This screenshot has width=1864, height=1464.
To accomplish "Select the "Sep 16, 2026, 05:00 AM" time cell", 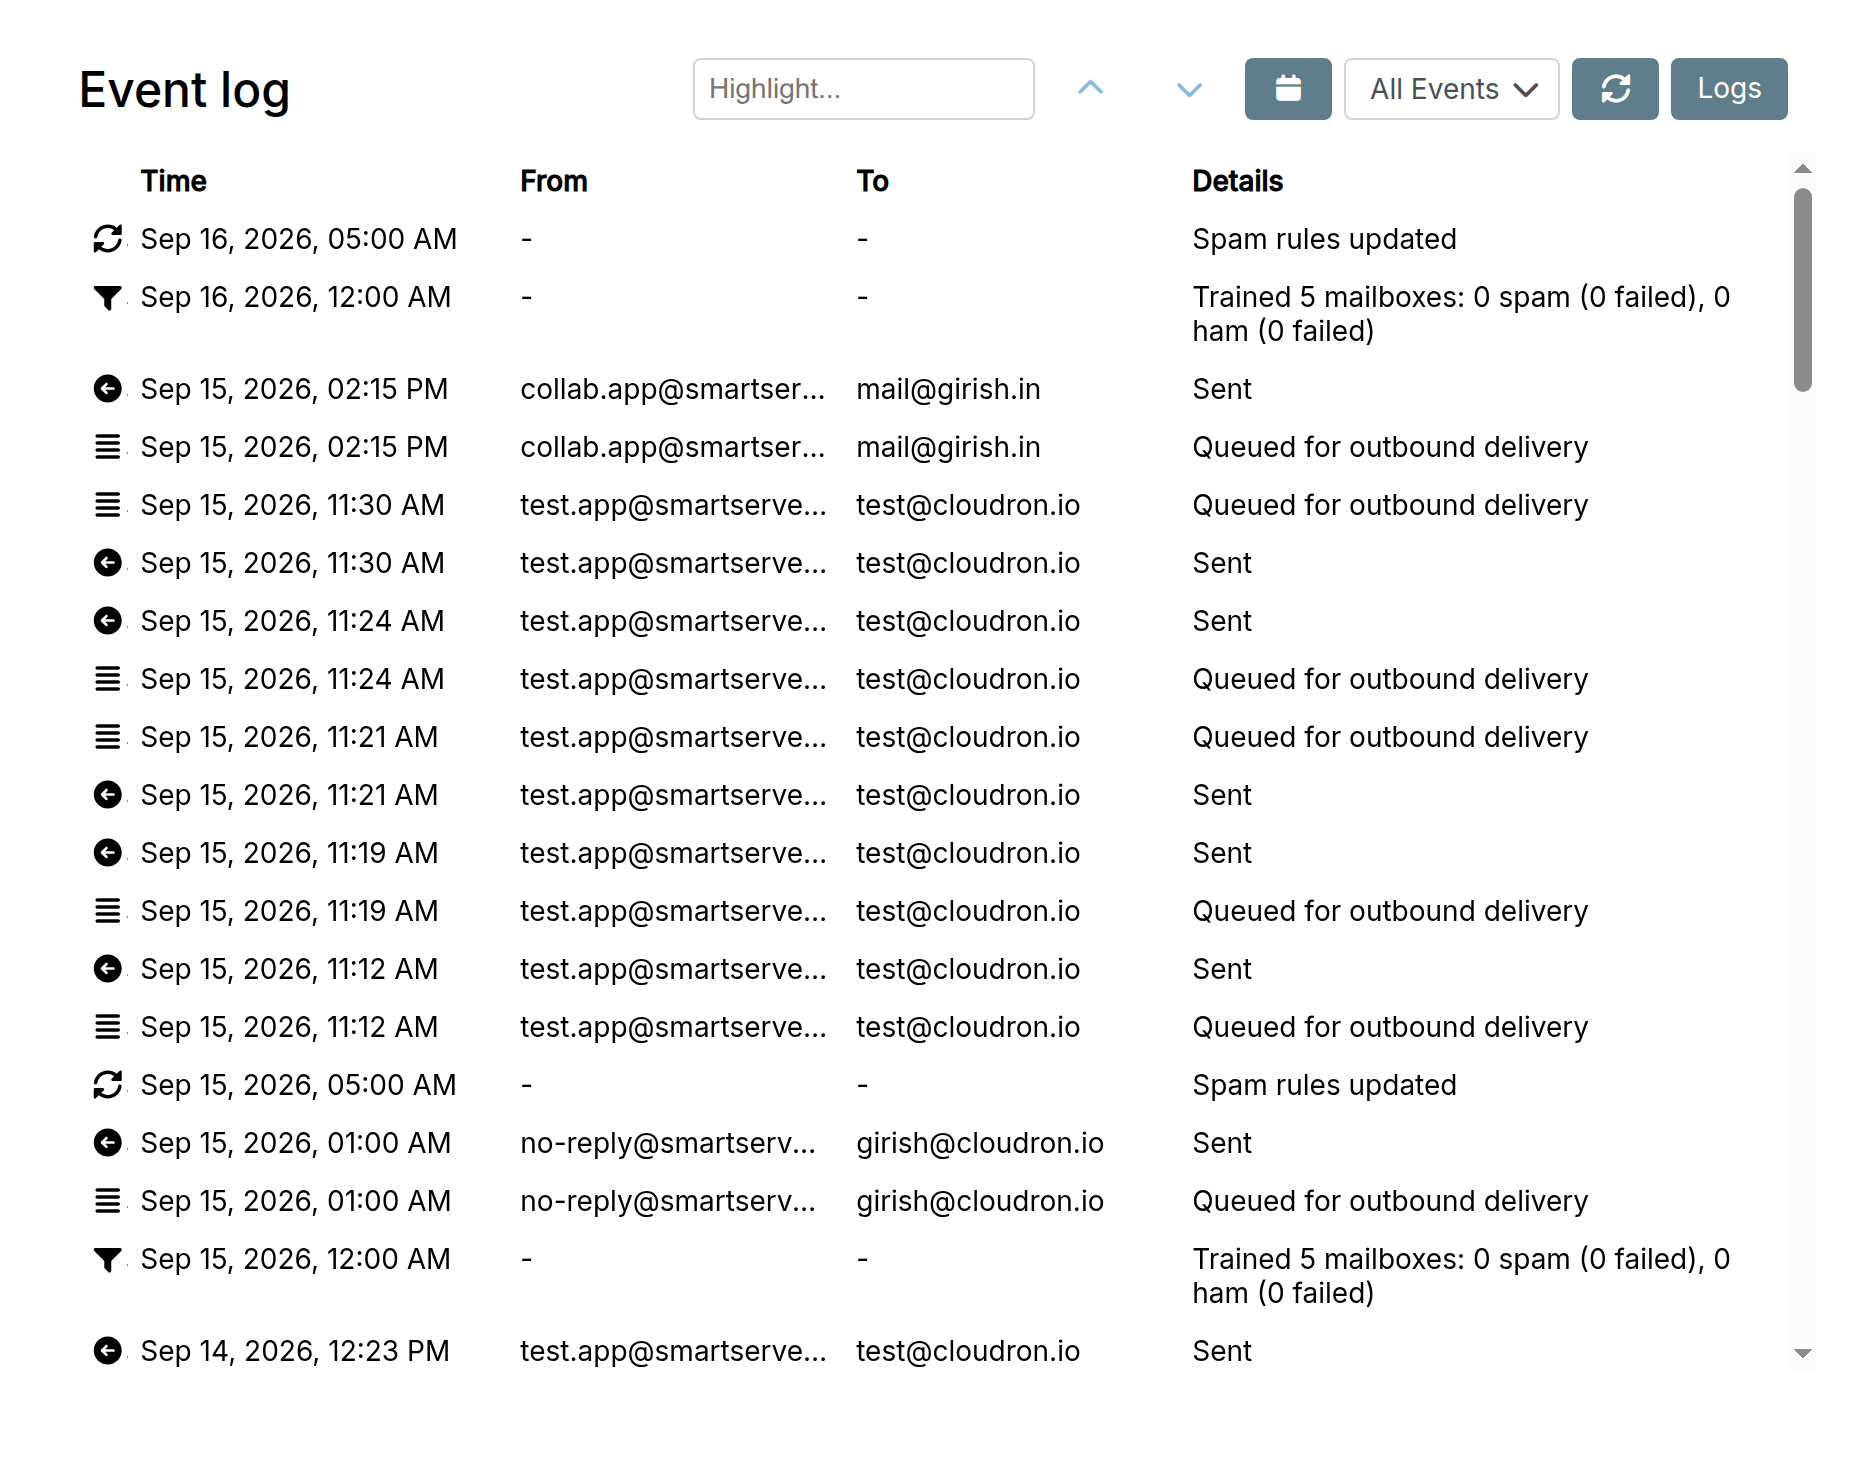I will [x=298, y=239].
